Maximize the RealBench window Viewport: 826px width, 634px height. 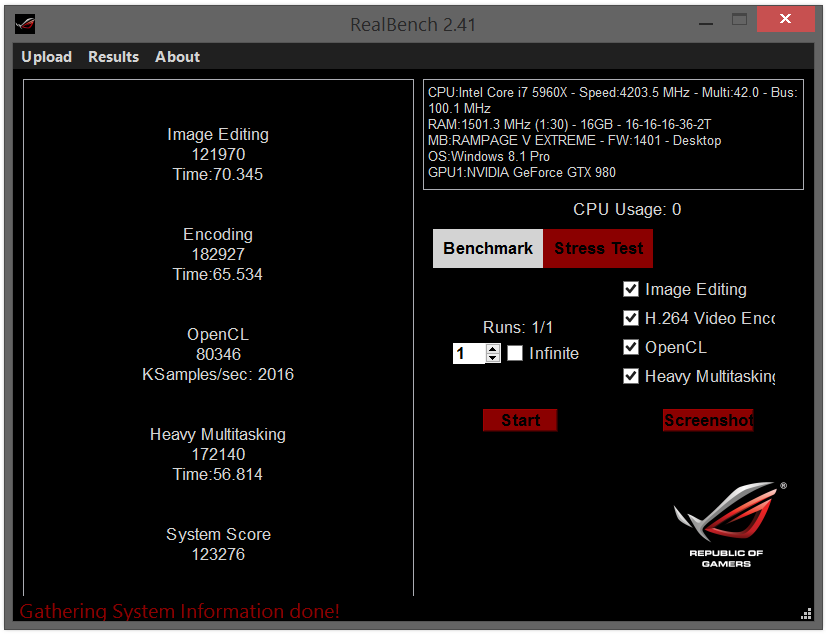[x=740, y=20]
